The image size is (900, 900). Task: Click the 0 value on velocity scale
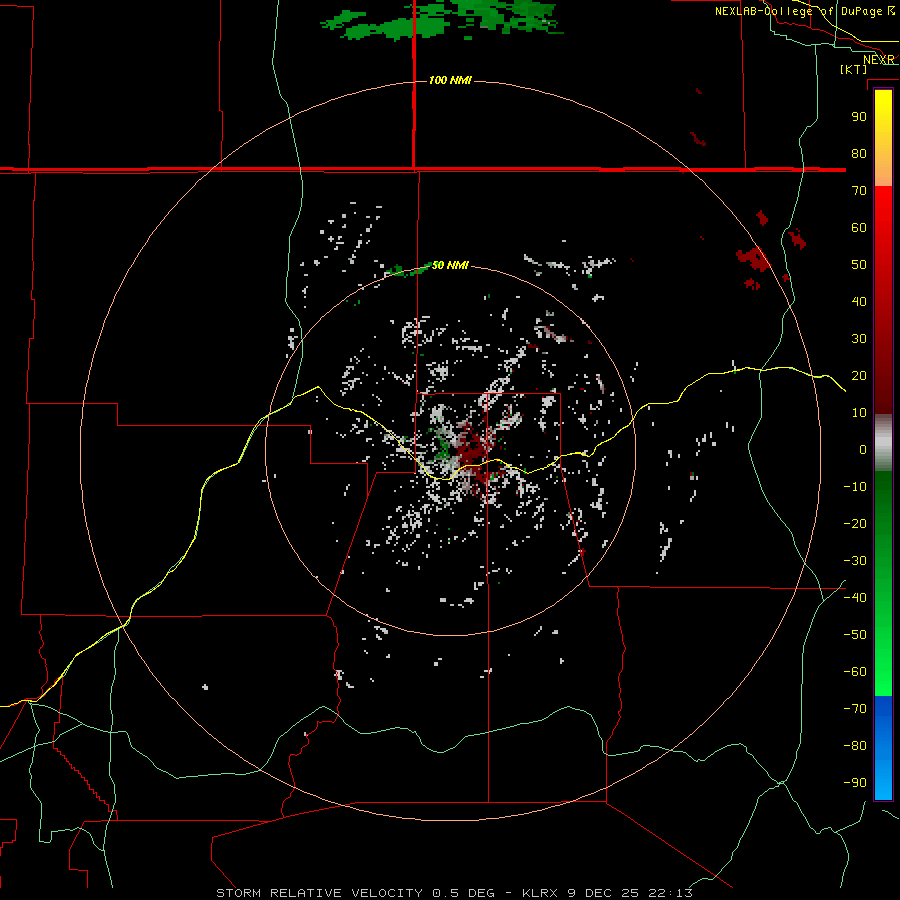click(x=863, y=450)
